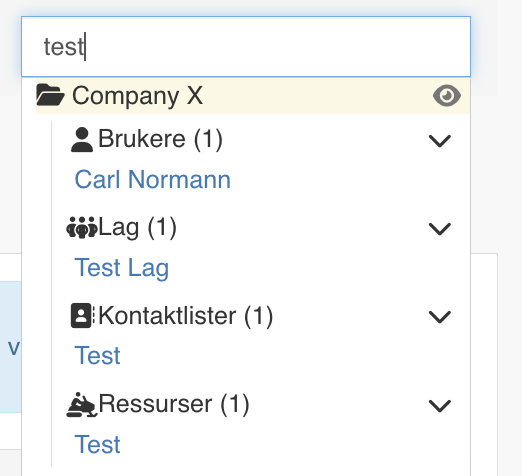This screenshot has width=522, height=476.
Task: Select the Kontaktlister (1) group heading
Action: click(186, 315)
